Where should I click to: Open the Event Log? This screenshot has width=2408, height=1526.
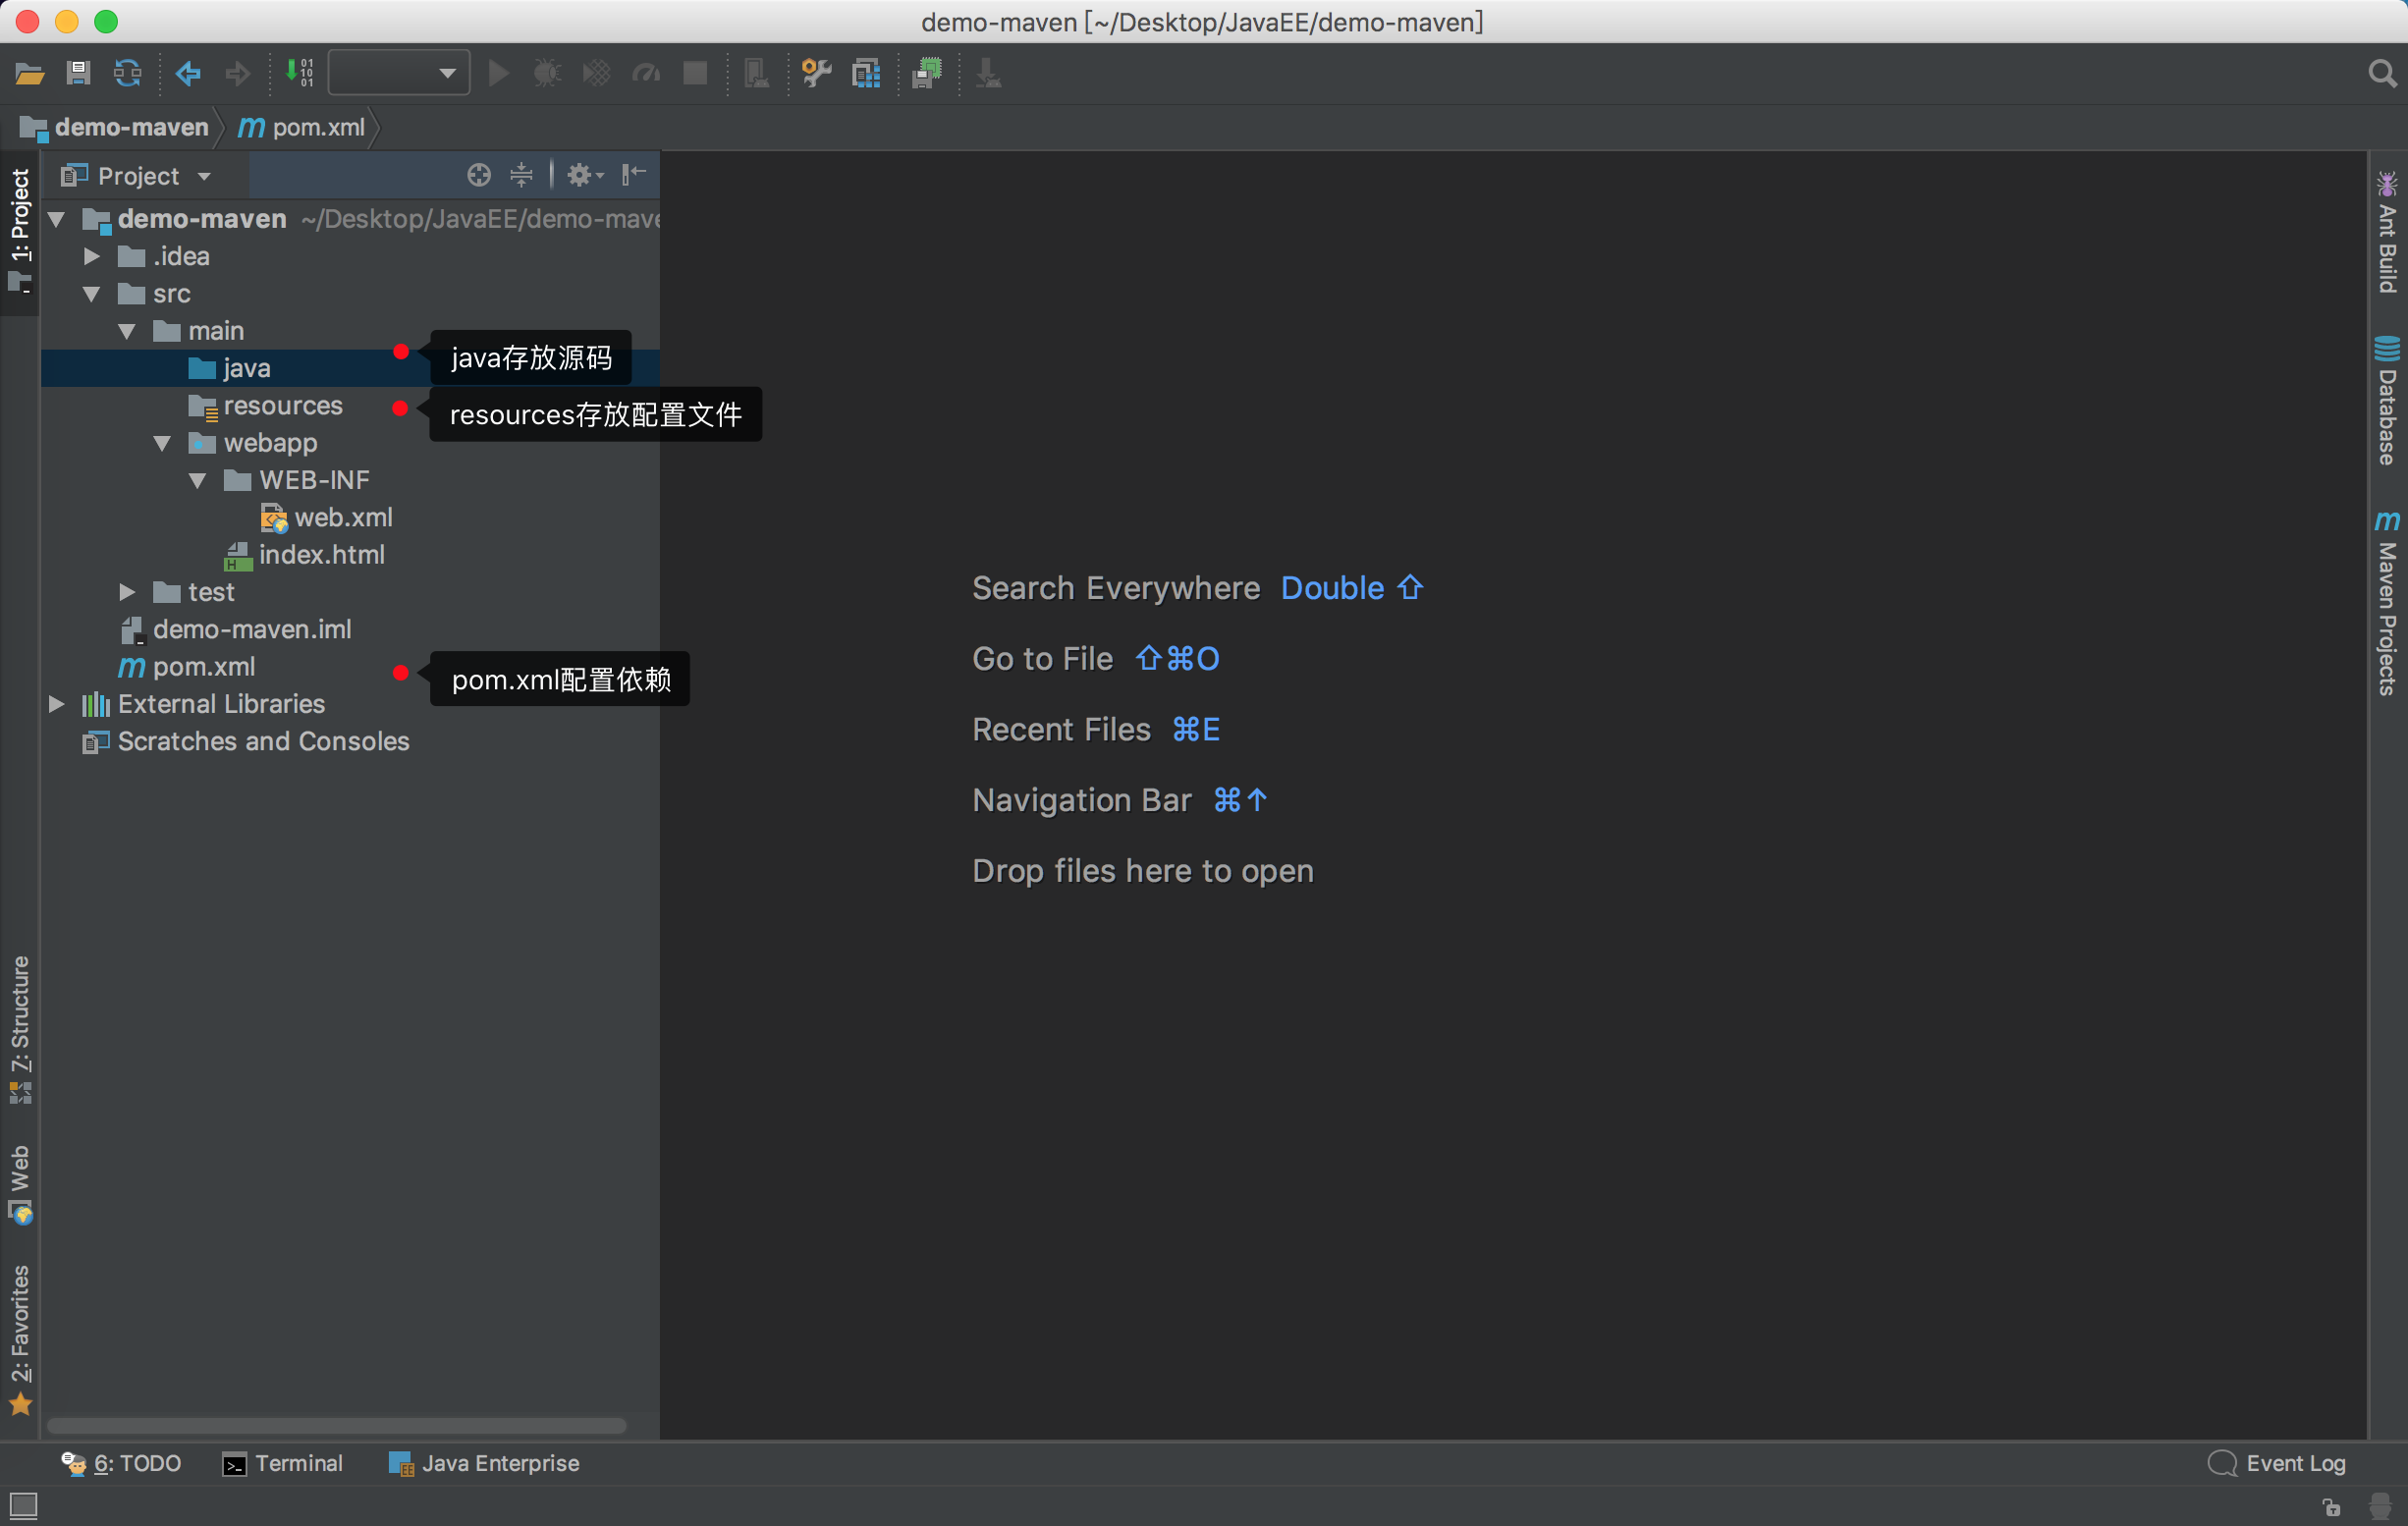tap(2277, 1464)
